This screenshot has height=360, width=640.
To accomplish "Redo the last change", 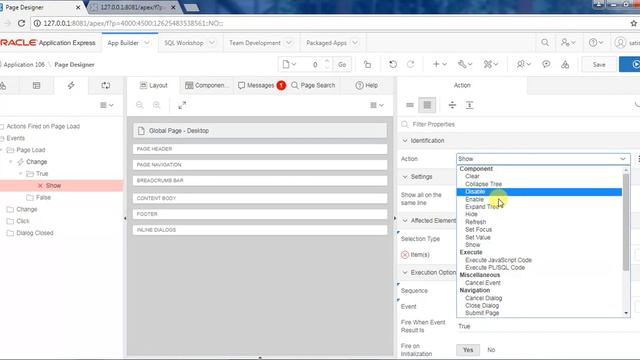I will tap(411, 64).
